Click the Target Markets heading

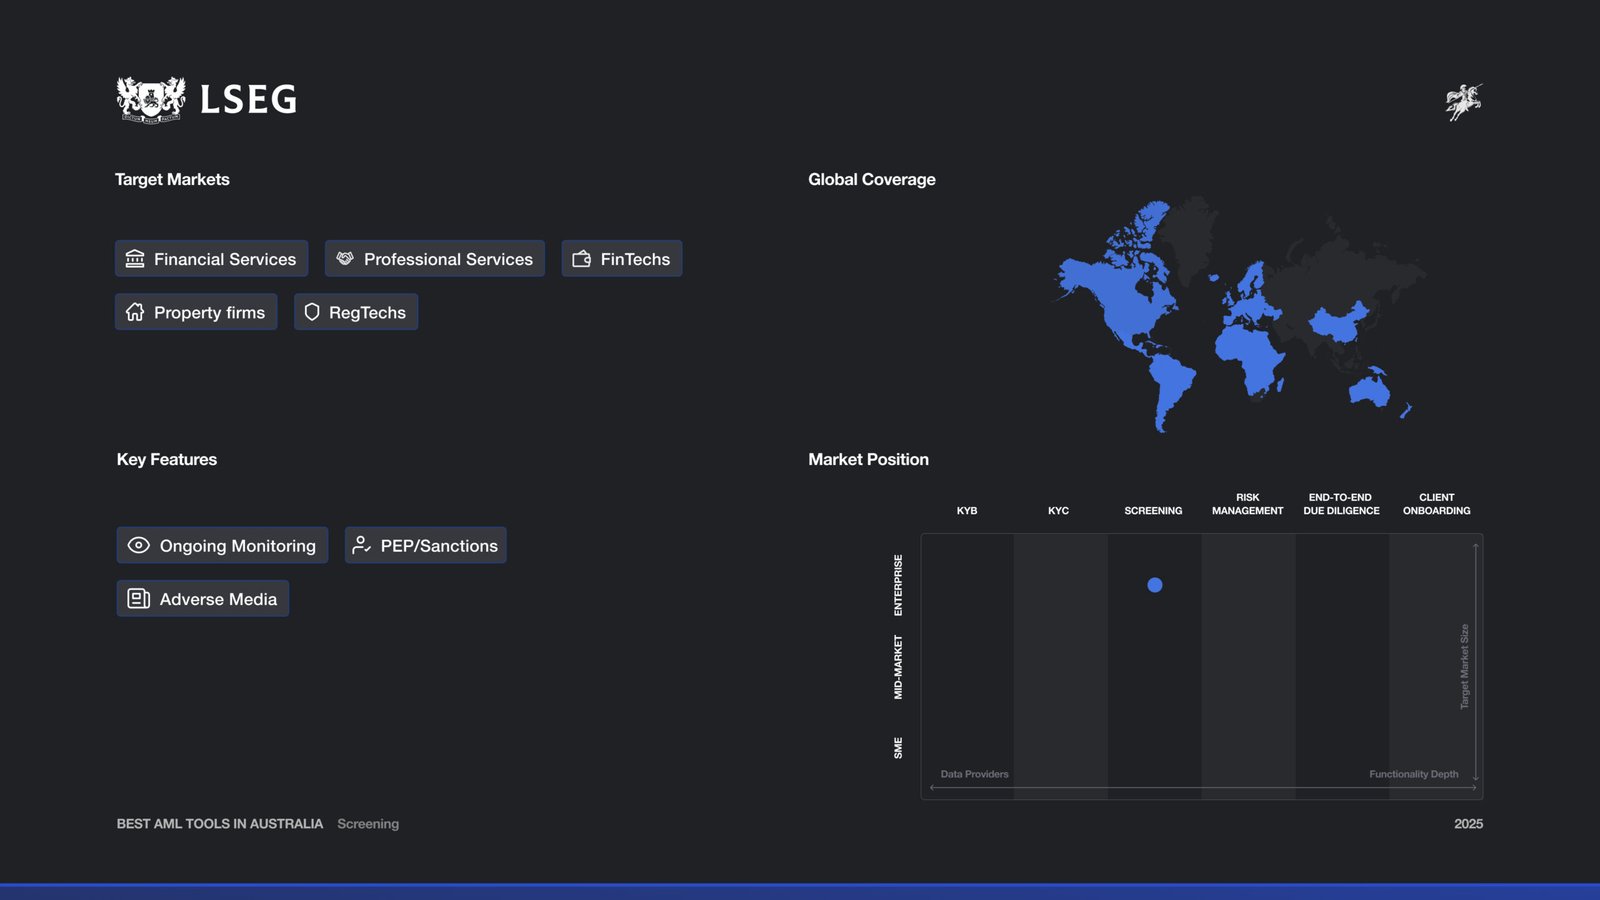point(172,180)
